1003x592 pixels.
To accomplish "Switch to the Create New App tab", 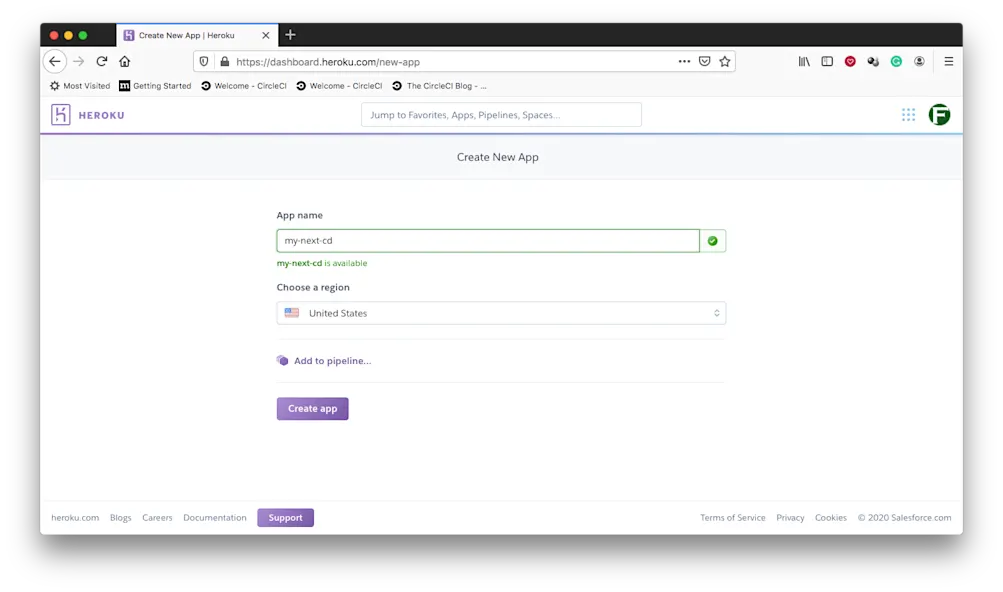I will click(x=190, y=34).
